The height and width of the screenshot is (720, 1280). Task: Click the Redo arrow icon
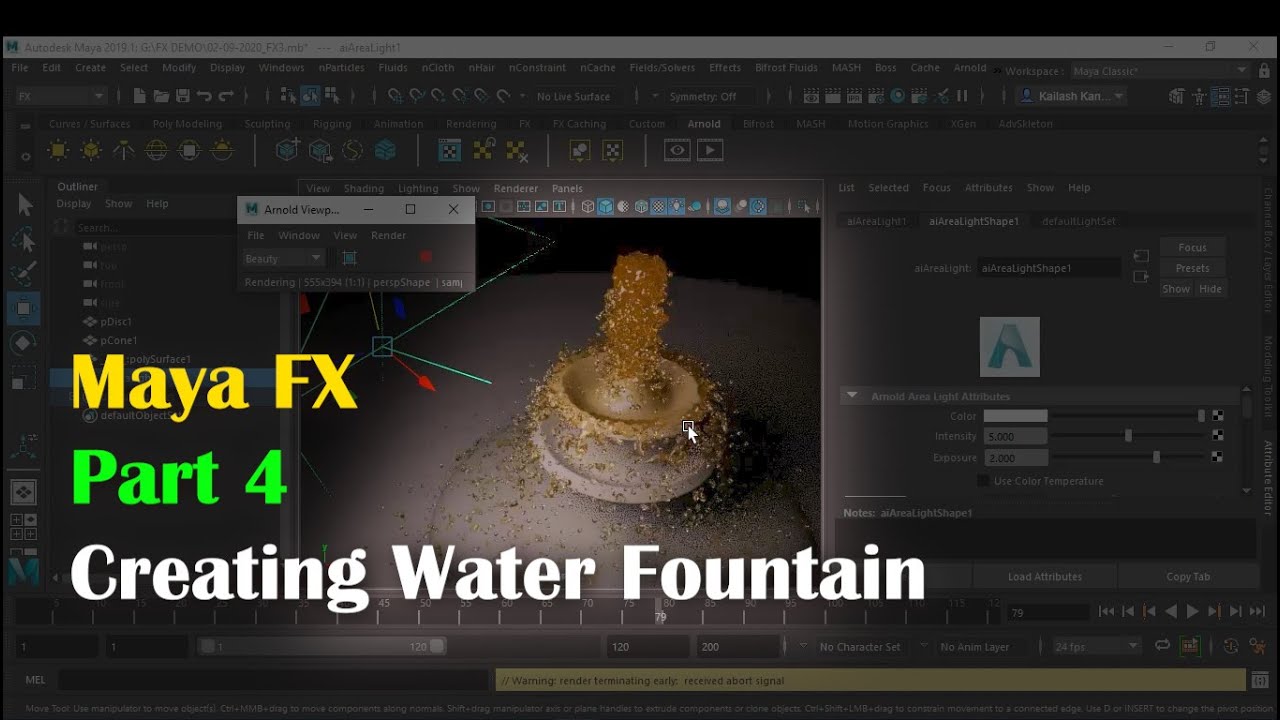(226, 96)
